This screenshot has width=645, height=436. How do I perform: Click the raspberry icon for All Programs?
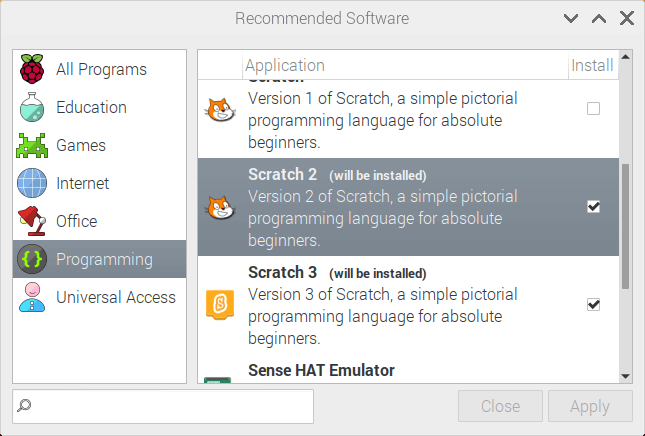point(32,69)
